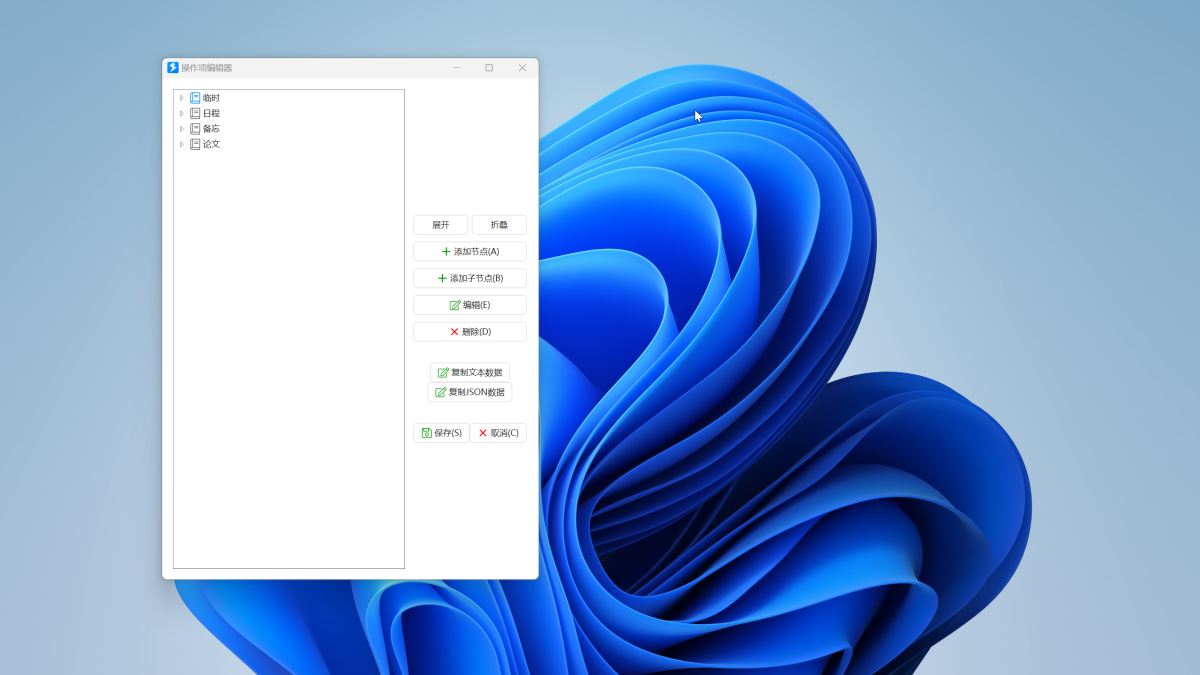Save changes with 保存(S) button
The image size is (1200, 675).
(x=441, y=433)
